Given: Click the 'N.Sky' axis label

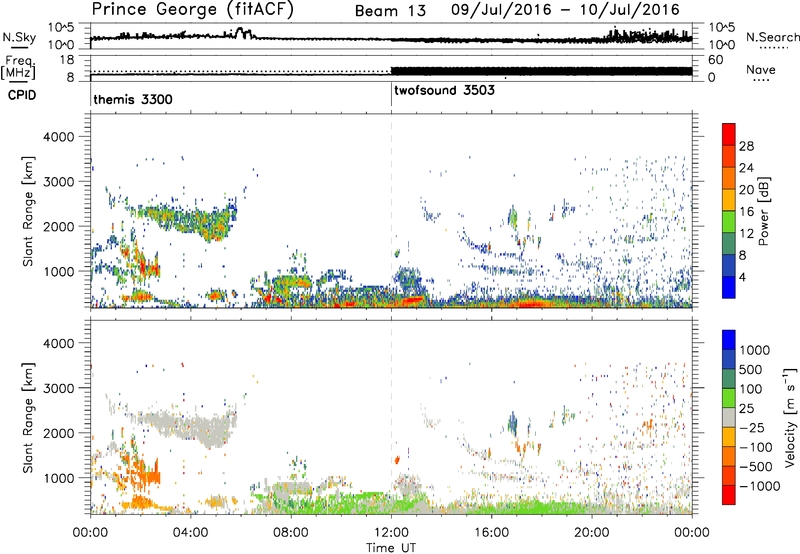Looking at the screenshot, I should (19, 37).
